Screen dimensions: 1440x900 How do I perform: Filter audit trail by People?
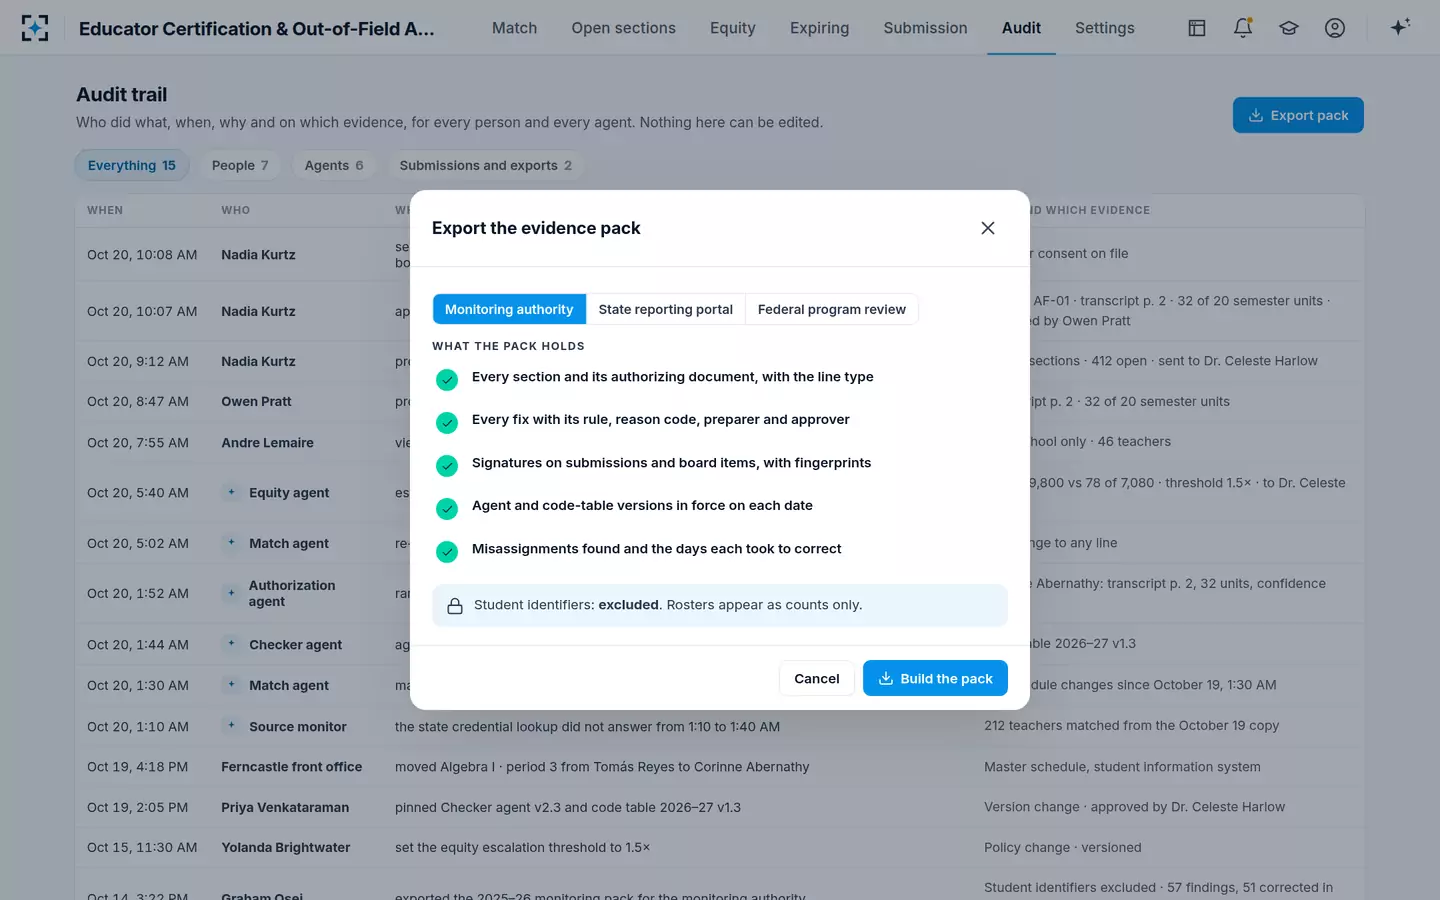coord(240,165)
